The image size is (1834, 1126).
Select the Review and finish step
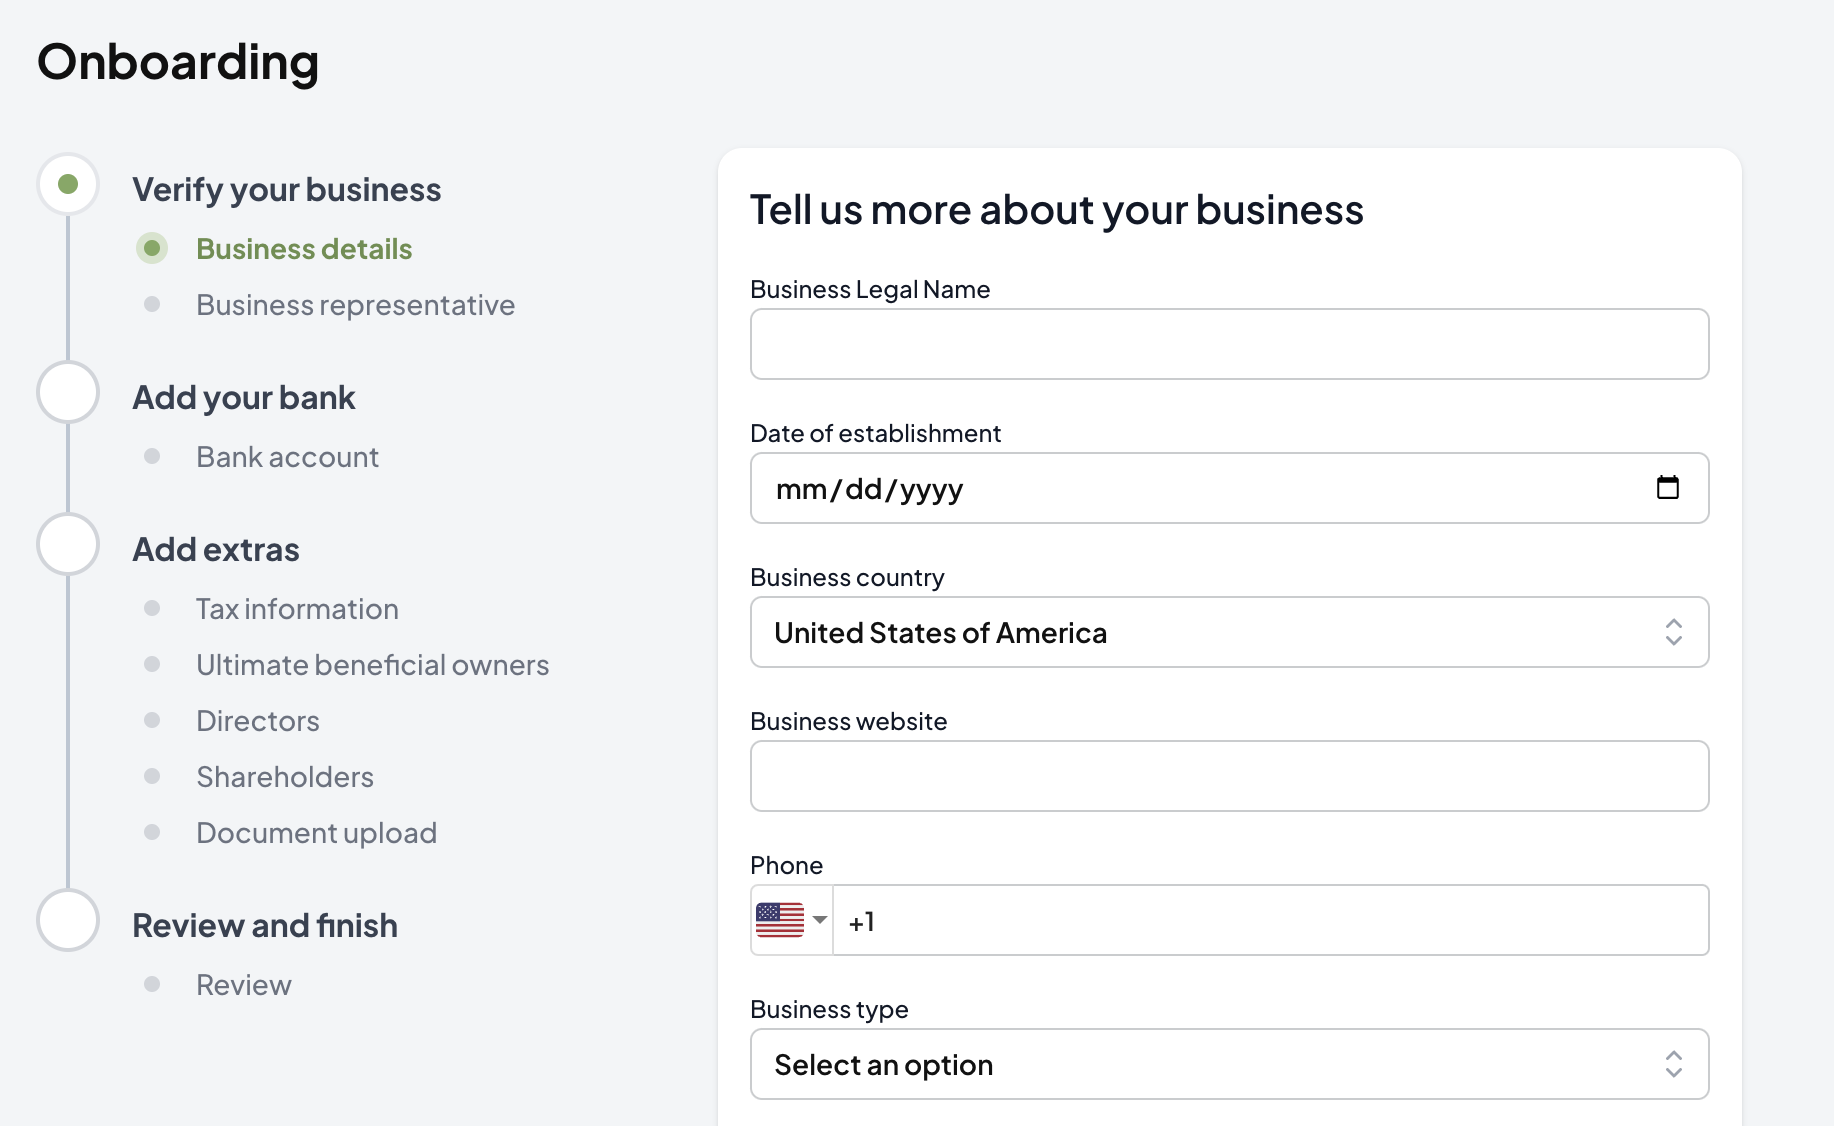(265, 925)
